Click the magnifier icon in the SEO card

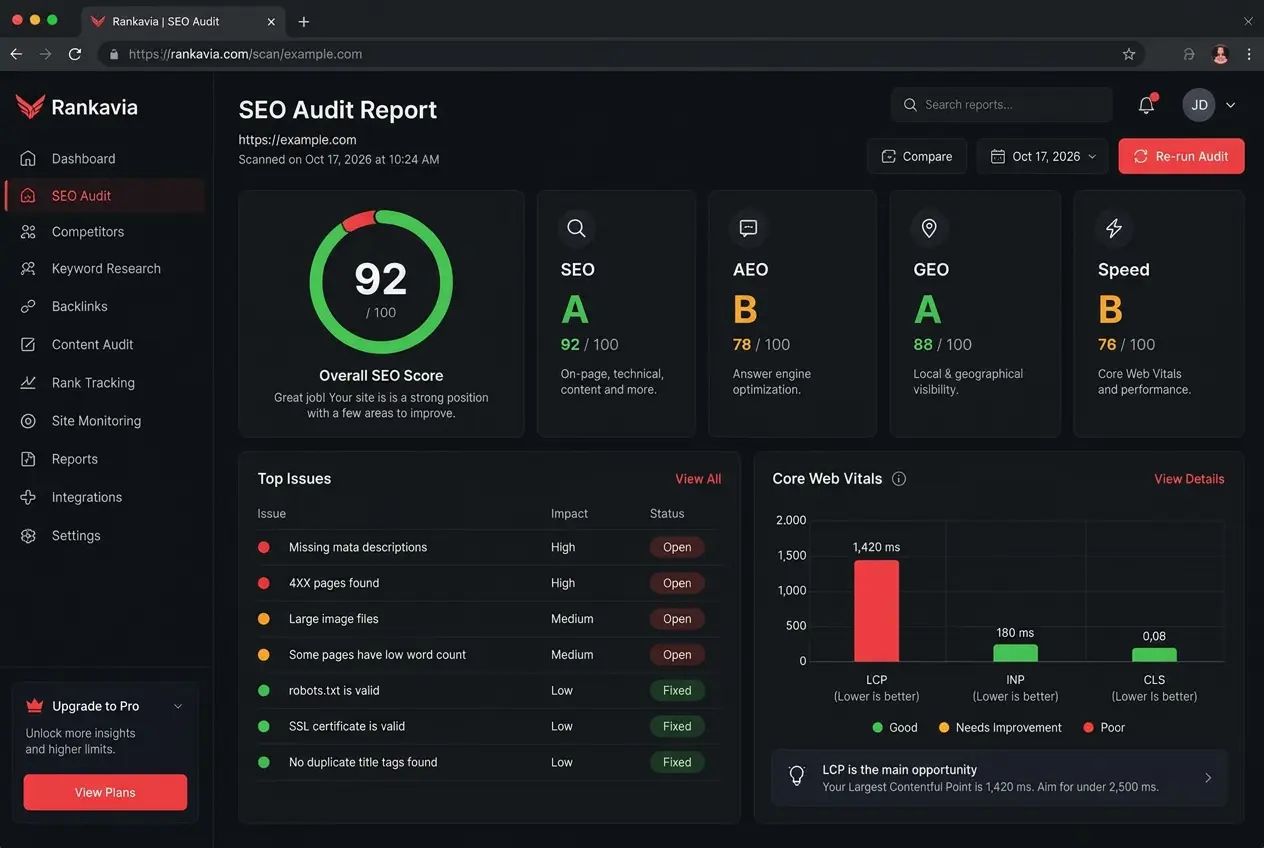(576, 228)
